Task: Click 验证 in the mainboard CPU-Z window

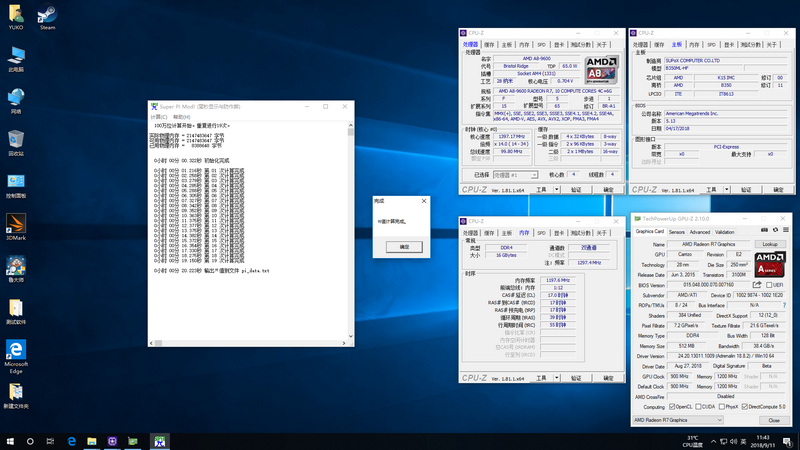Action: (x=746, y=190)
